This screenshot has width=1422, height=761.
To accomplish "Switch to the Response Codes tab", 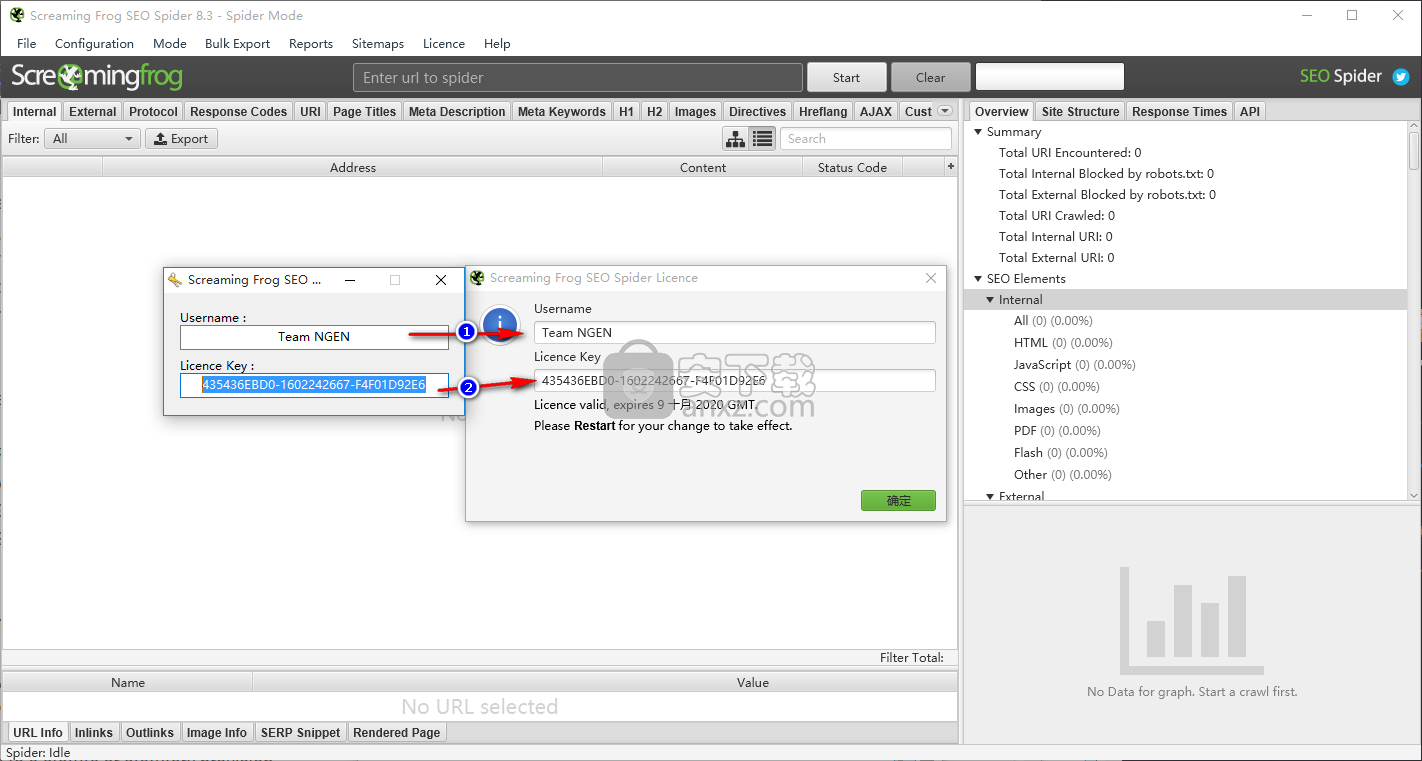I will 238,111.
